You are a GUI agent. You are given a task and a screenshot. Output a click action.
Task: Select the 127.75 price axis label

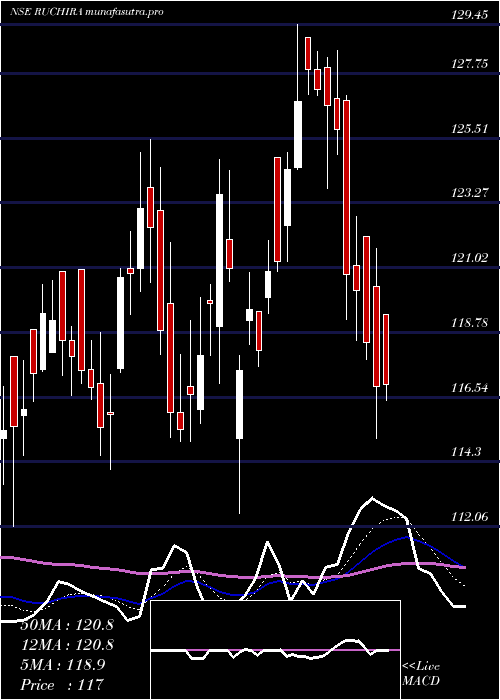click(469, 64)
